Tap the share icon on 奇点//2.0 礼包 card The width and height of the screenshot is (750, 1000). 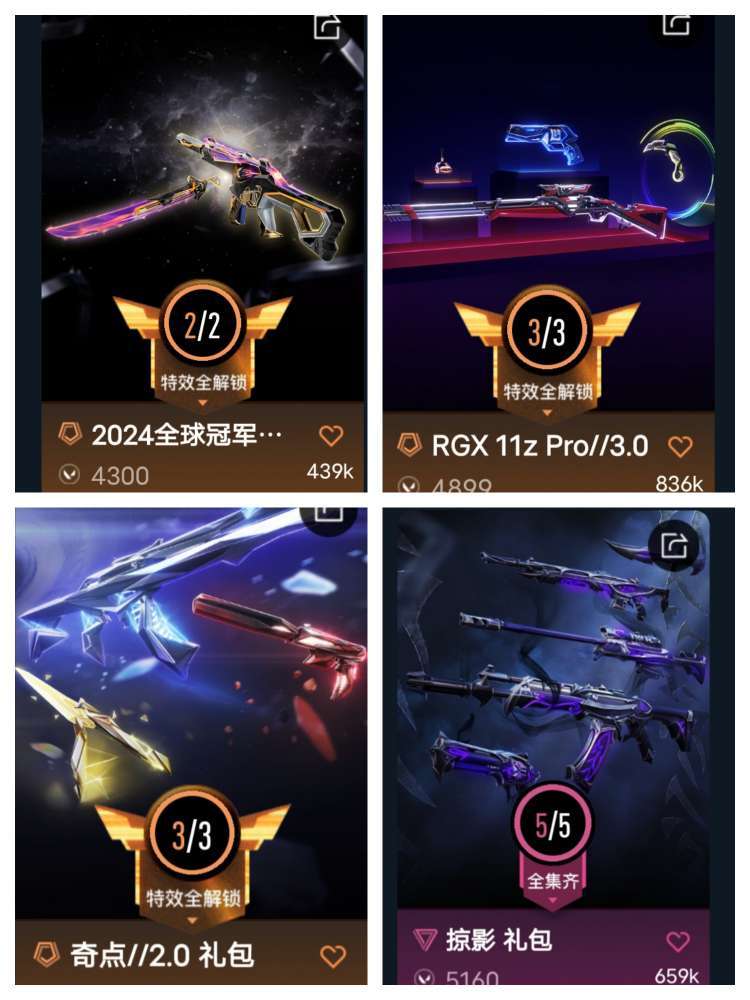point(328,513)
